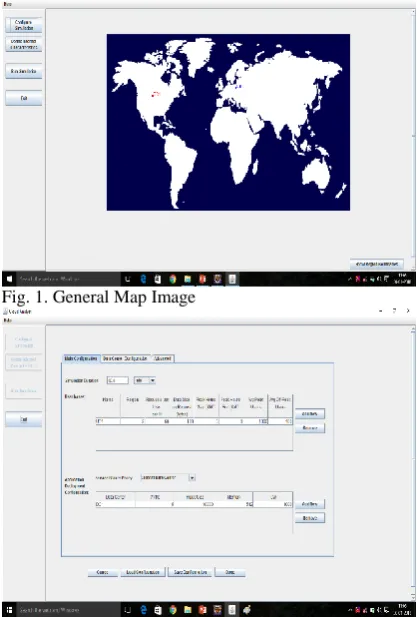This screenshot has height=617, width=417.
Task: Click the Windows Start icon in upper taskbar
Action: [9, 279]
